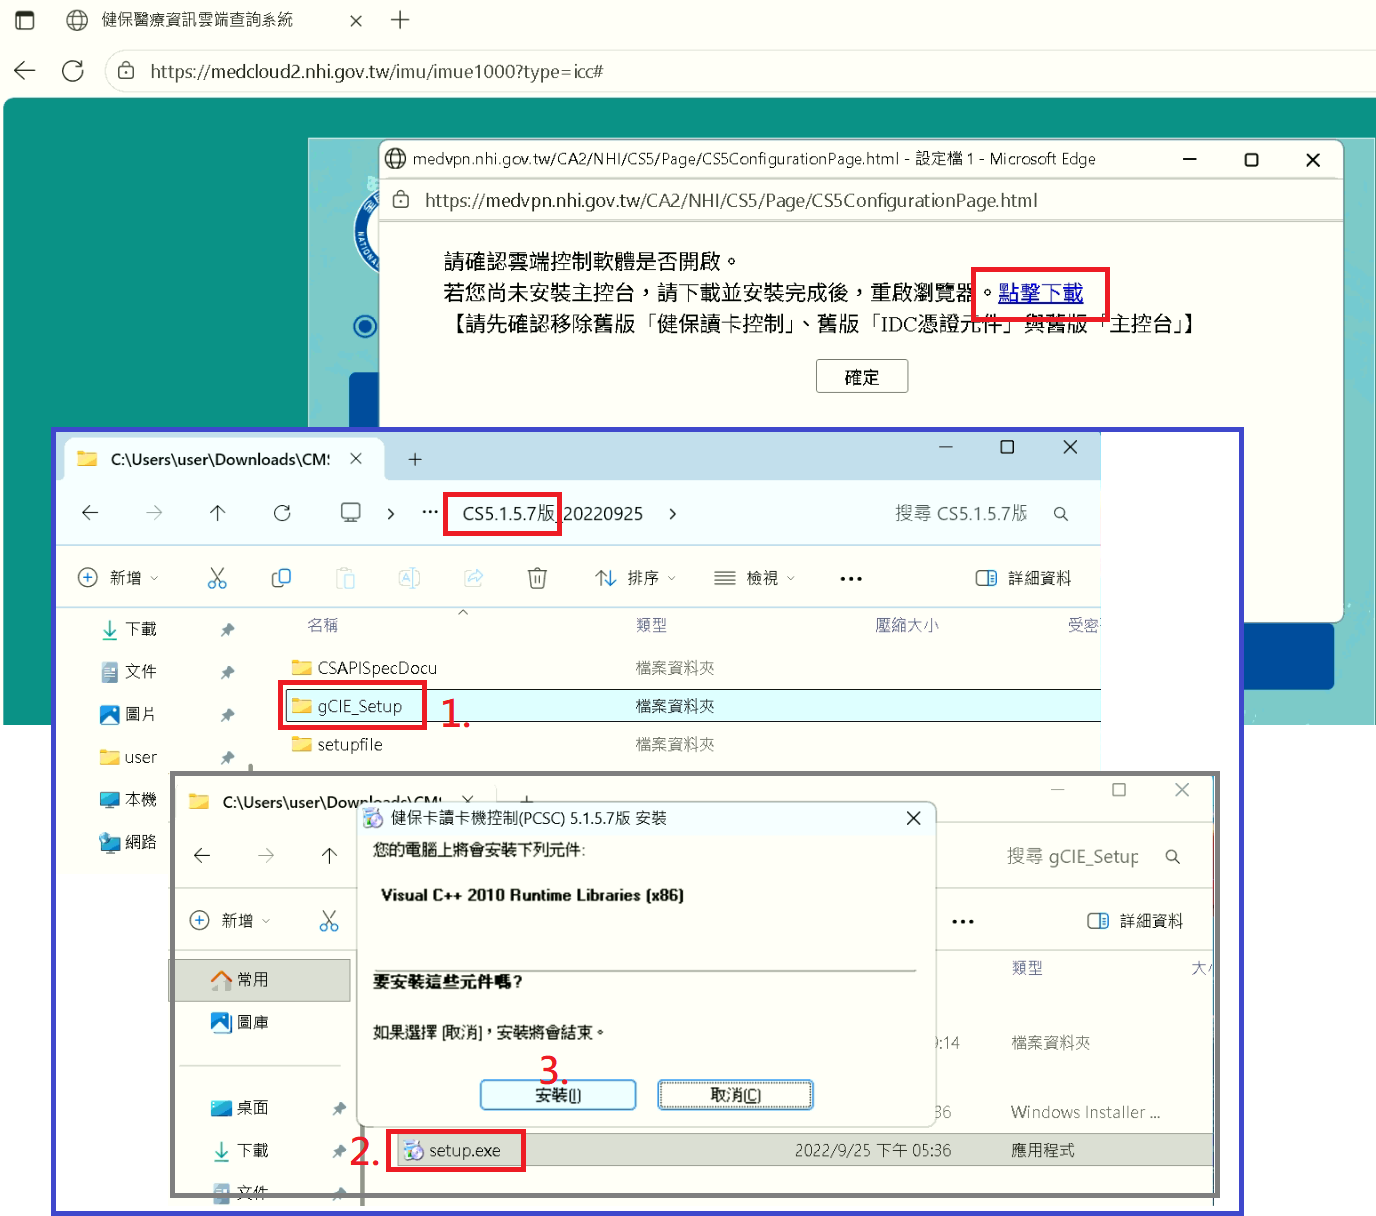Click the copy icon in Explorer toolbar
1376x1216 pixels.
281,578
